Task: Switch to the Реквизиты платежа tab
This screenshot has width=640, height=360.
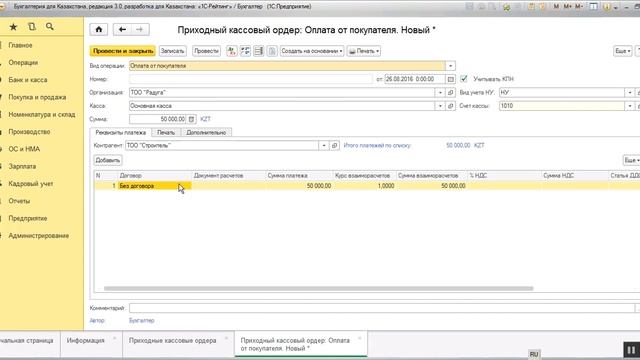Action: point(120,133)
